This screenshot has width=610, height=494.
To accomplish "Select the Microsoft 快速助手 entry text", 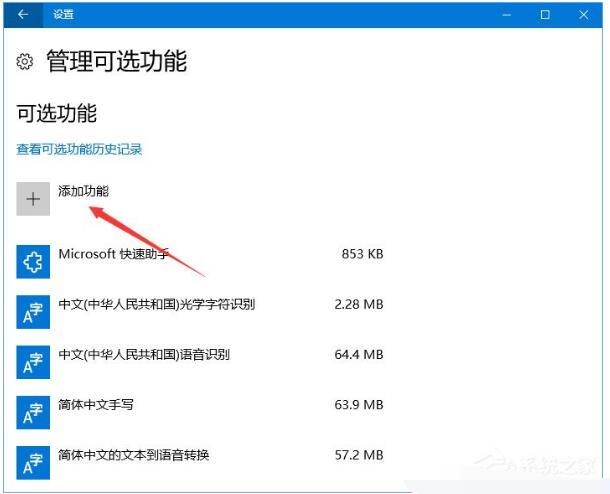I will point(114,254).
